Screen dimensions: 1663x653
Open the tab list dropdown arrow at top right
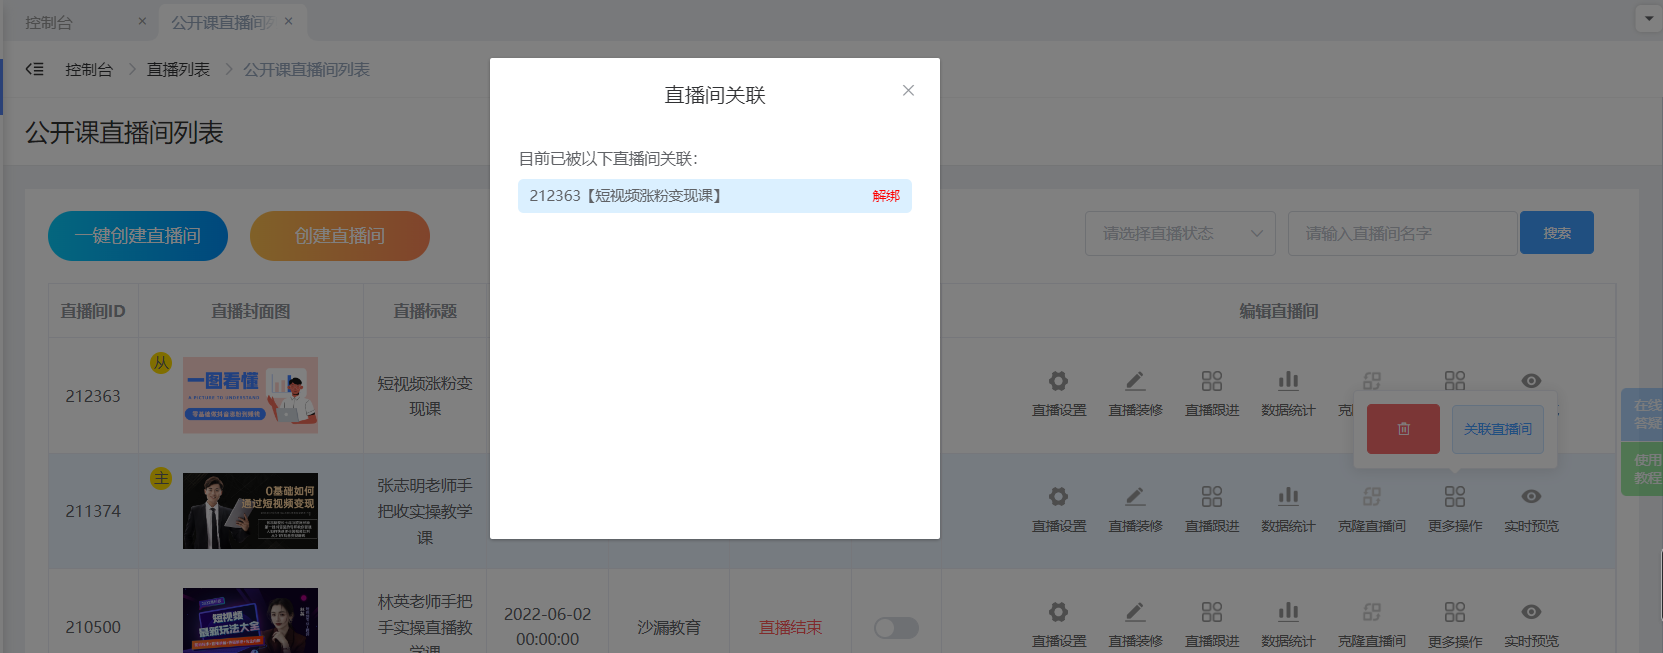pyautogui.click(x=1648, y=18)
